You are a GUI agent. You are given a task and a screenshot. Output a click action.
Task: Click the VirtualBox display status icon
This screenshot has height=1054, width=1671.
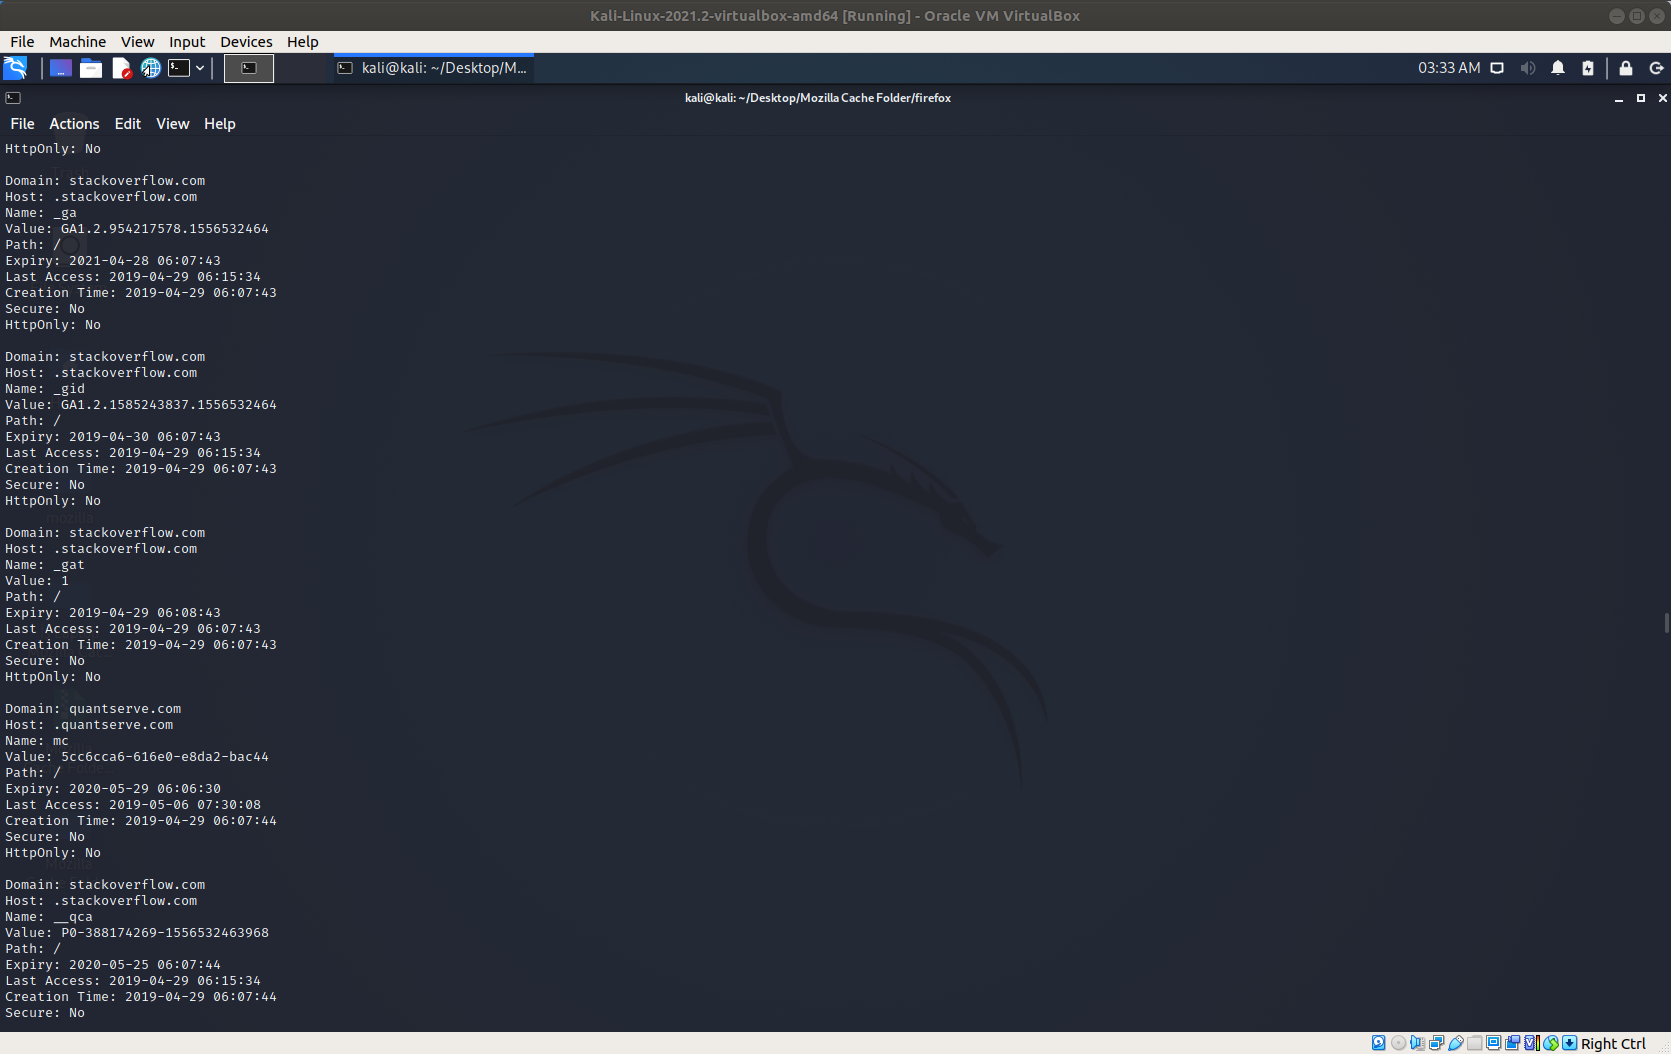click(1493, 1043)
